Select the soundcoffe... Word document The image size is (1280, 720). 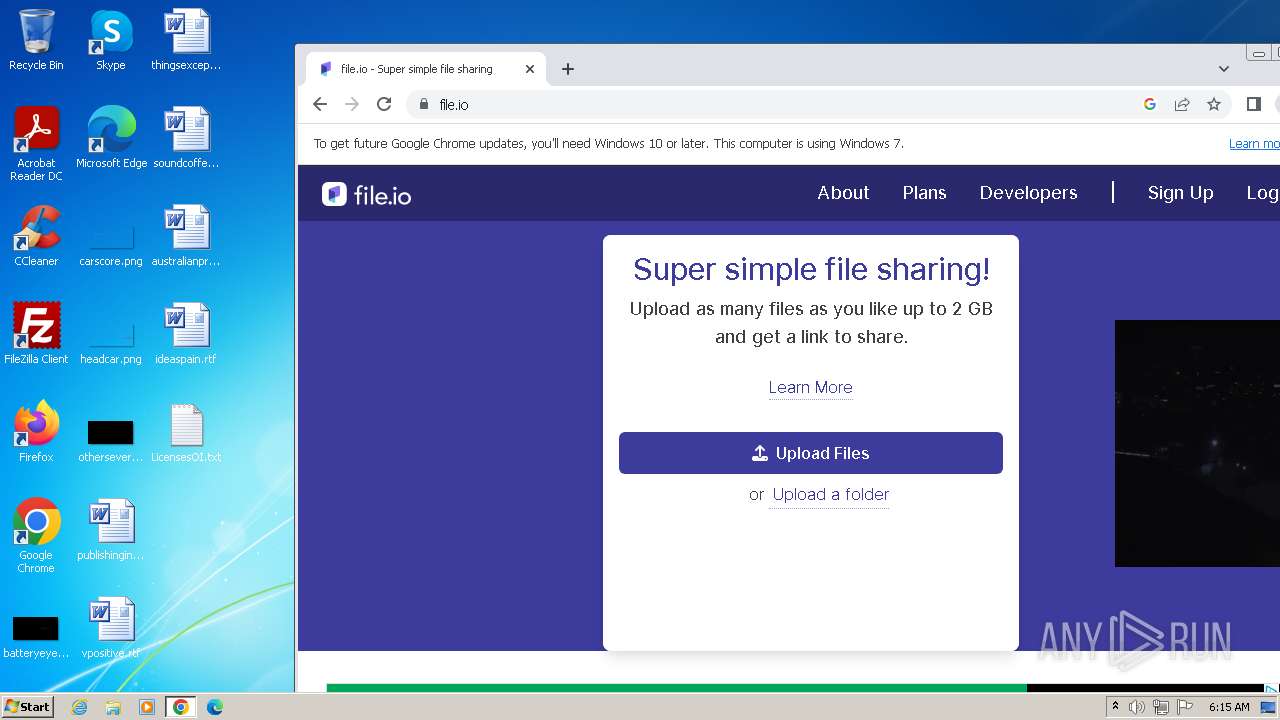pyautogui.click(x=186, y=138)
